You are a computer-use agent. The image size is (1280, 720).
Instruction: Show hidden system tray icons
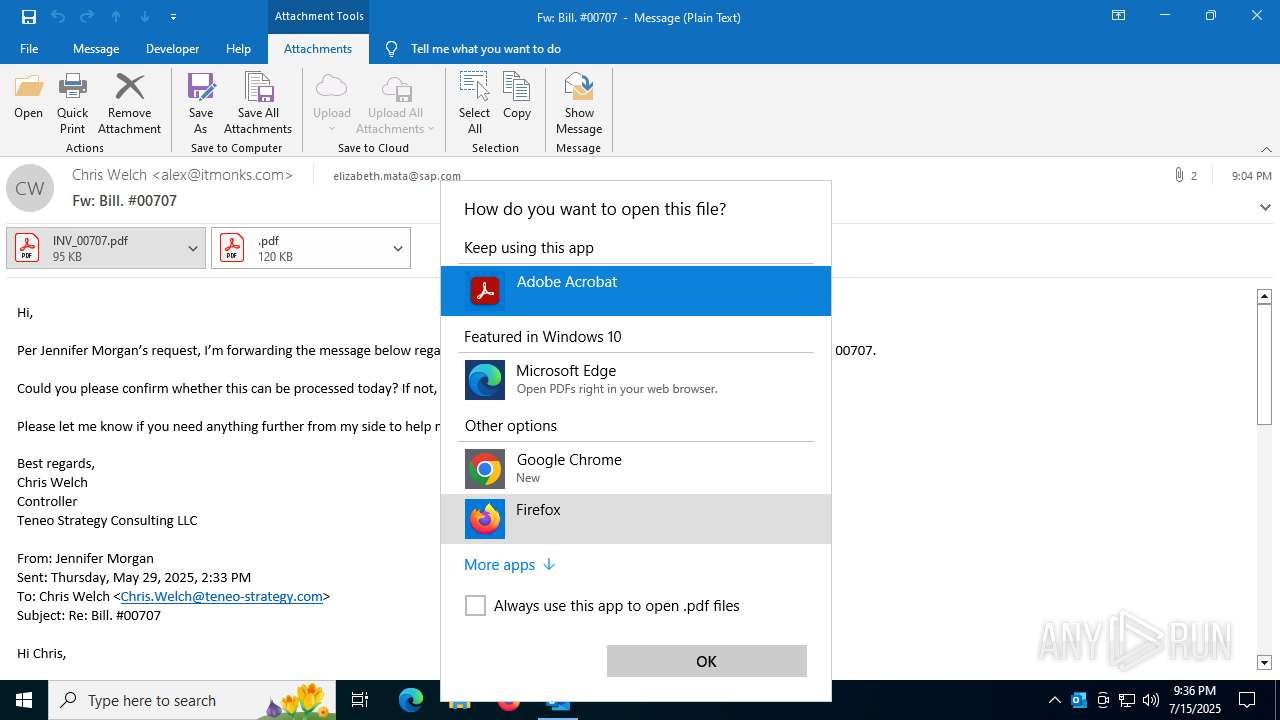(1054, 700)
